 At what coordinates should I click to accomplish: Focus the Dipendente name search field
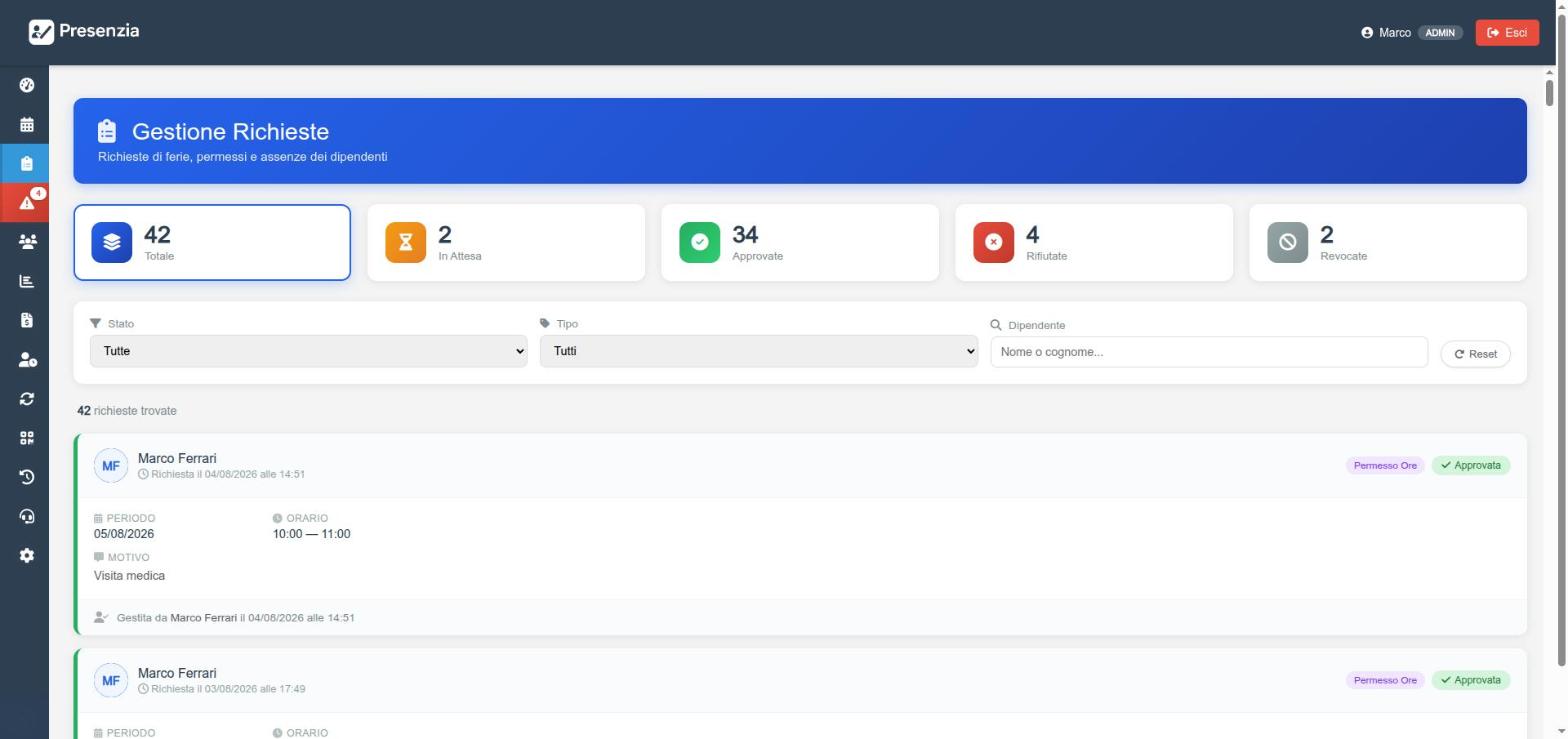pyautogui.click(x=1209, y=352)
